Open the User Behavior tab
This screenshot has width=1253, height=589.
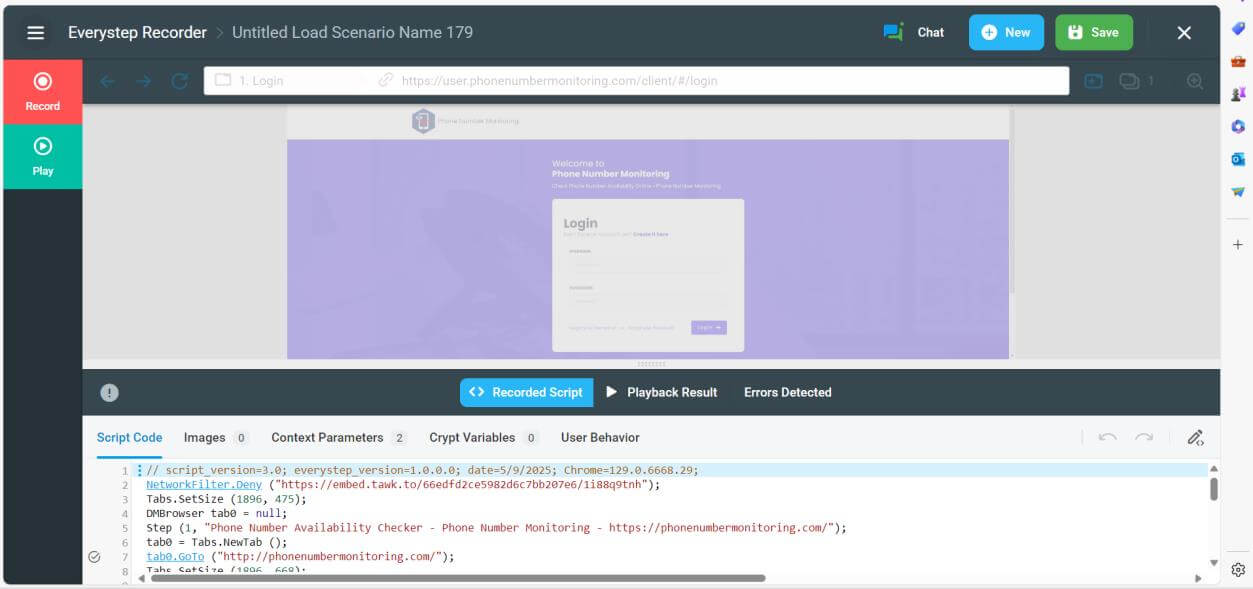click(600, 437)
